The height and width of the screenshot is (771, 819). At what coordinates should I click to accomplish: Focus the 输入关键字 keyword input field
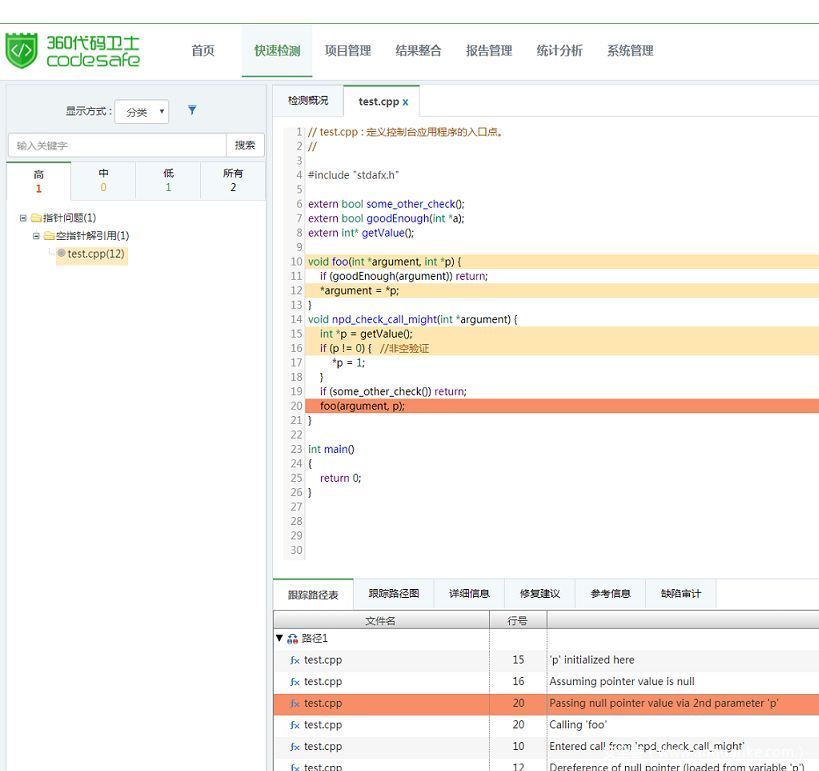[x=117, y=145]
